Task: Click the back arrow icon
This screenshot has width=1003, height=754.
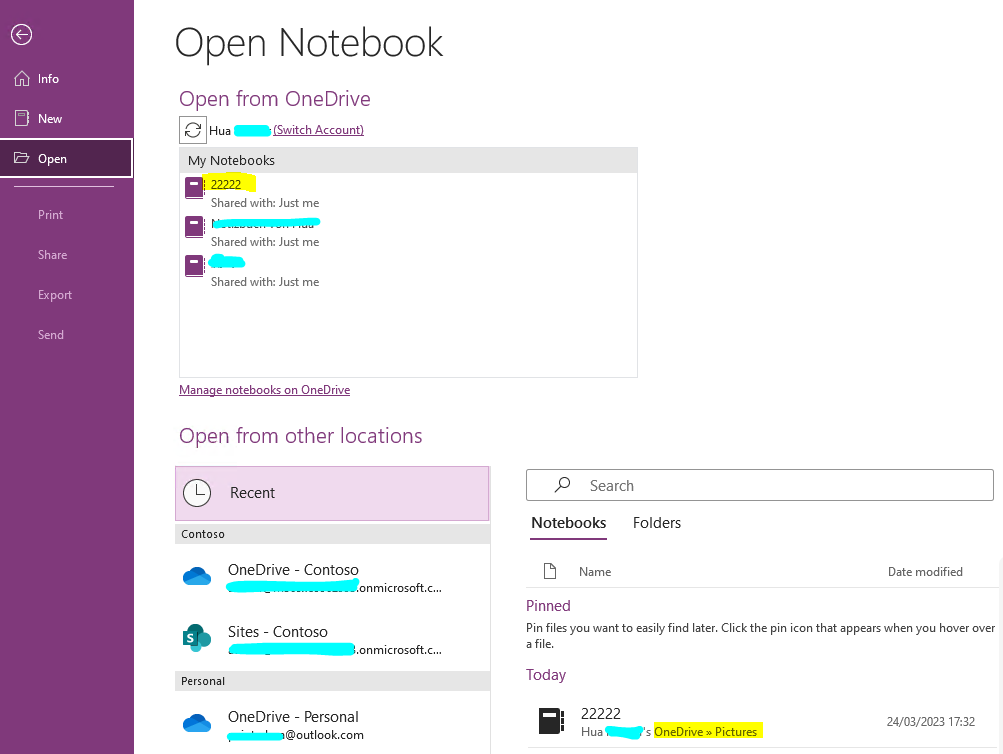Action: (22, 35)
